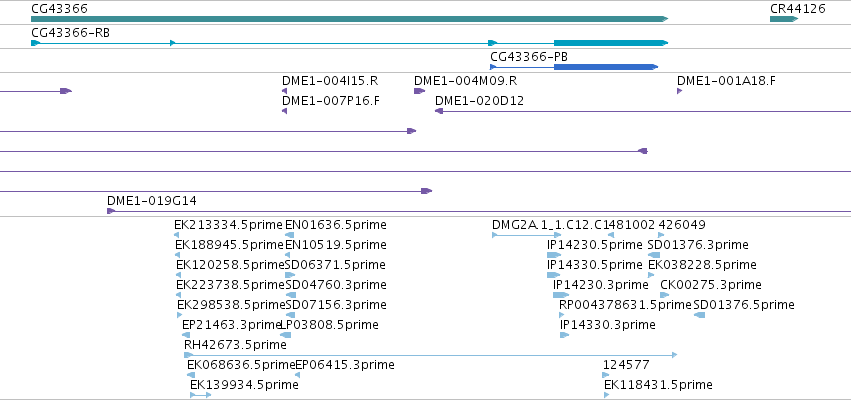The height and width of the screenshot is (400, 851).
Task: Click the DME1-019G14 feature start arrow
Action: [x=111, y=211]
